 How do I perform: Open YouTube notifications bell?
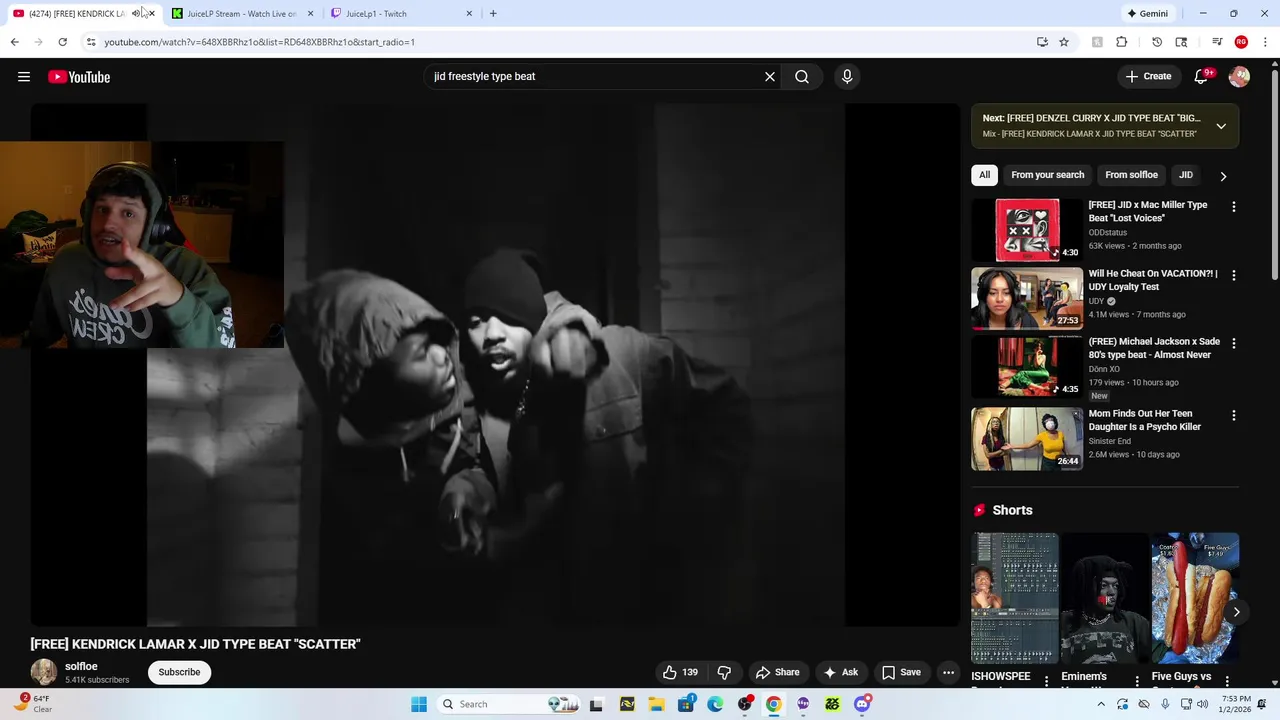[x=1203, y=76]
